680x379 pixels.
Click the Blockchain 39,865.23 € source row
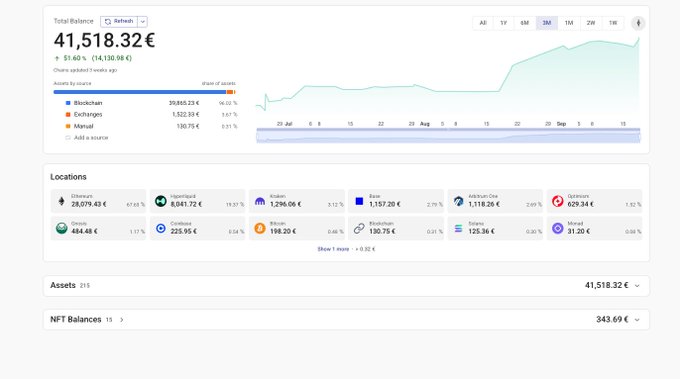(x=145, y=103)
